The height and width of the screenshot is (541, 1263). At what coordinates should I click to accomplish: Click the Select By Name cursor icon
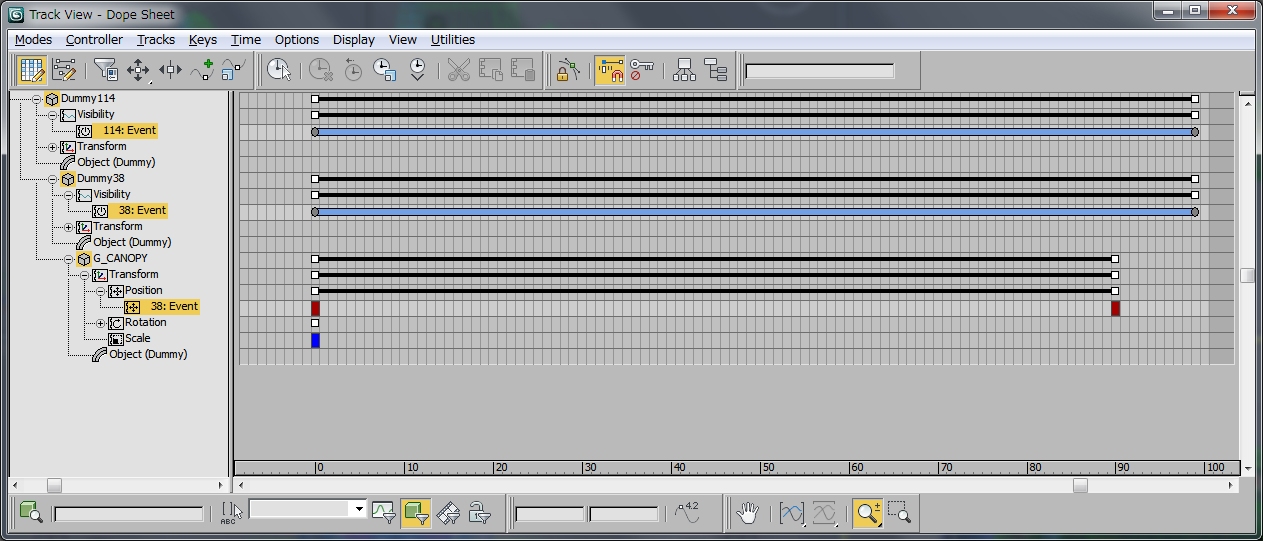[231, 513]
